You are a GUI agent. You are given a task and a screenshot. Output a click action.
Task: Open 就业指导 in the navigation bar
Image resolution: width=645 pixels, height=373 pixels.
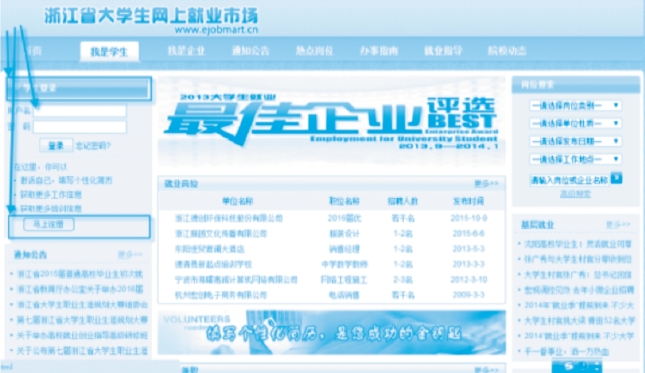click(x=443, y=51)
